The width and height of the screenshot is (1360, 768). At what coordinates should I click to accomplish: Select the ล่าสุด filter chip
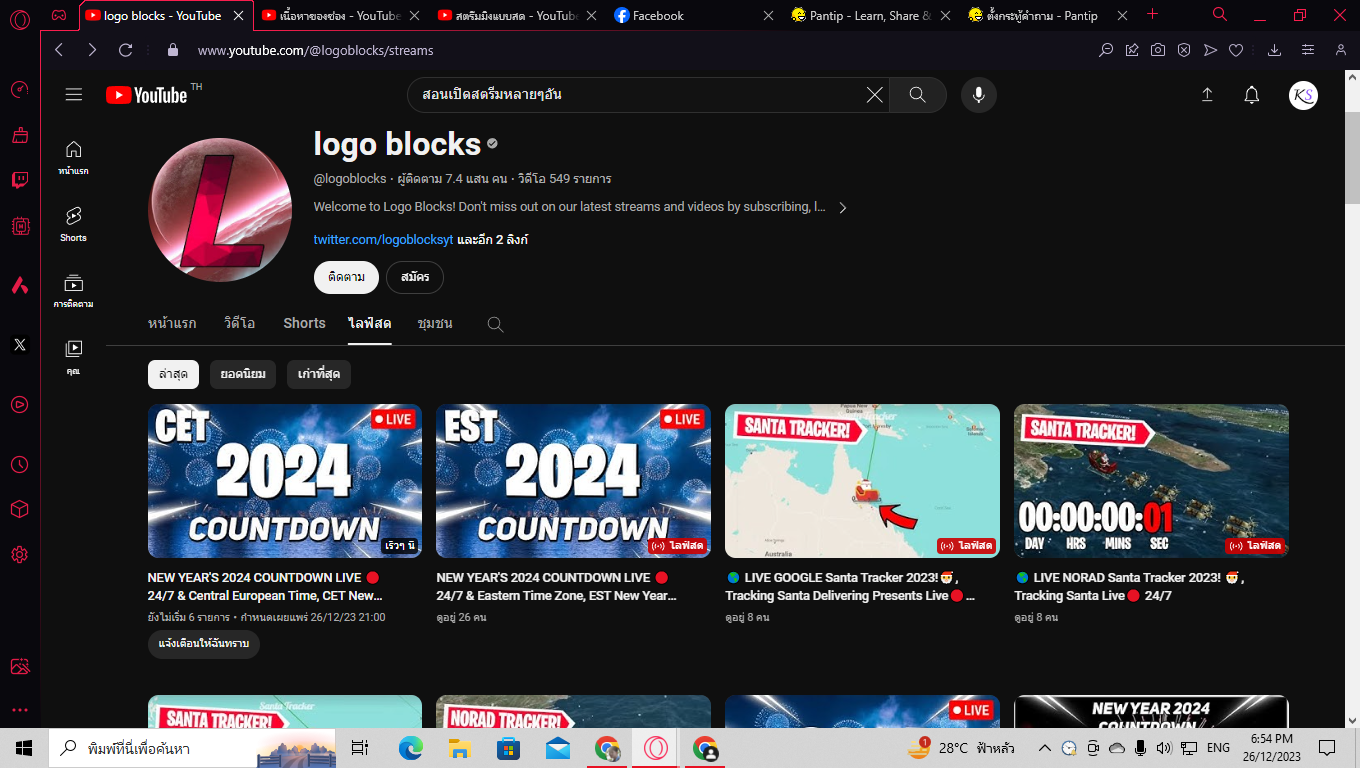tap(173, 374)
